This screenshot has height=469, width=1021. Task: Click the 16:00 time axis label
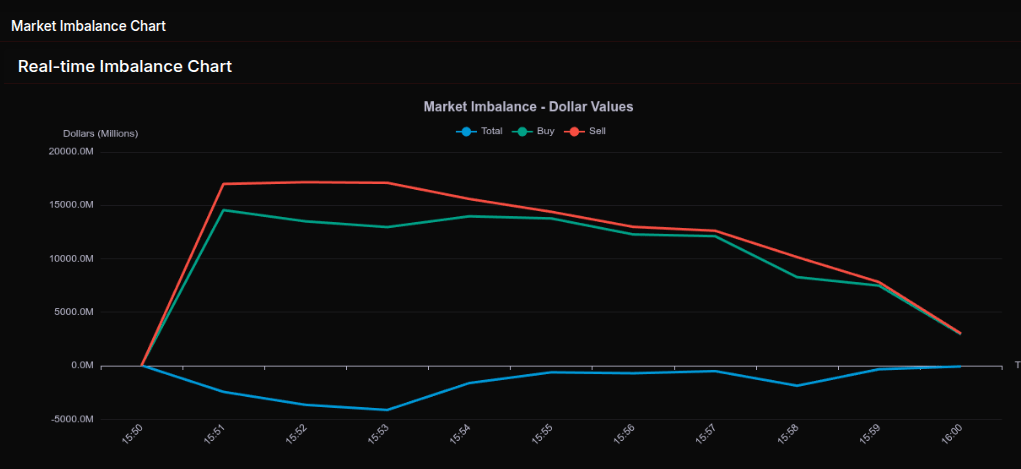951,435
